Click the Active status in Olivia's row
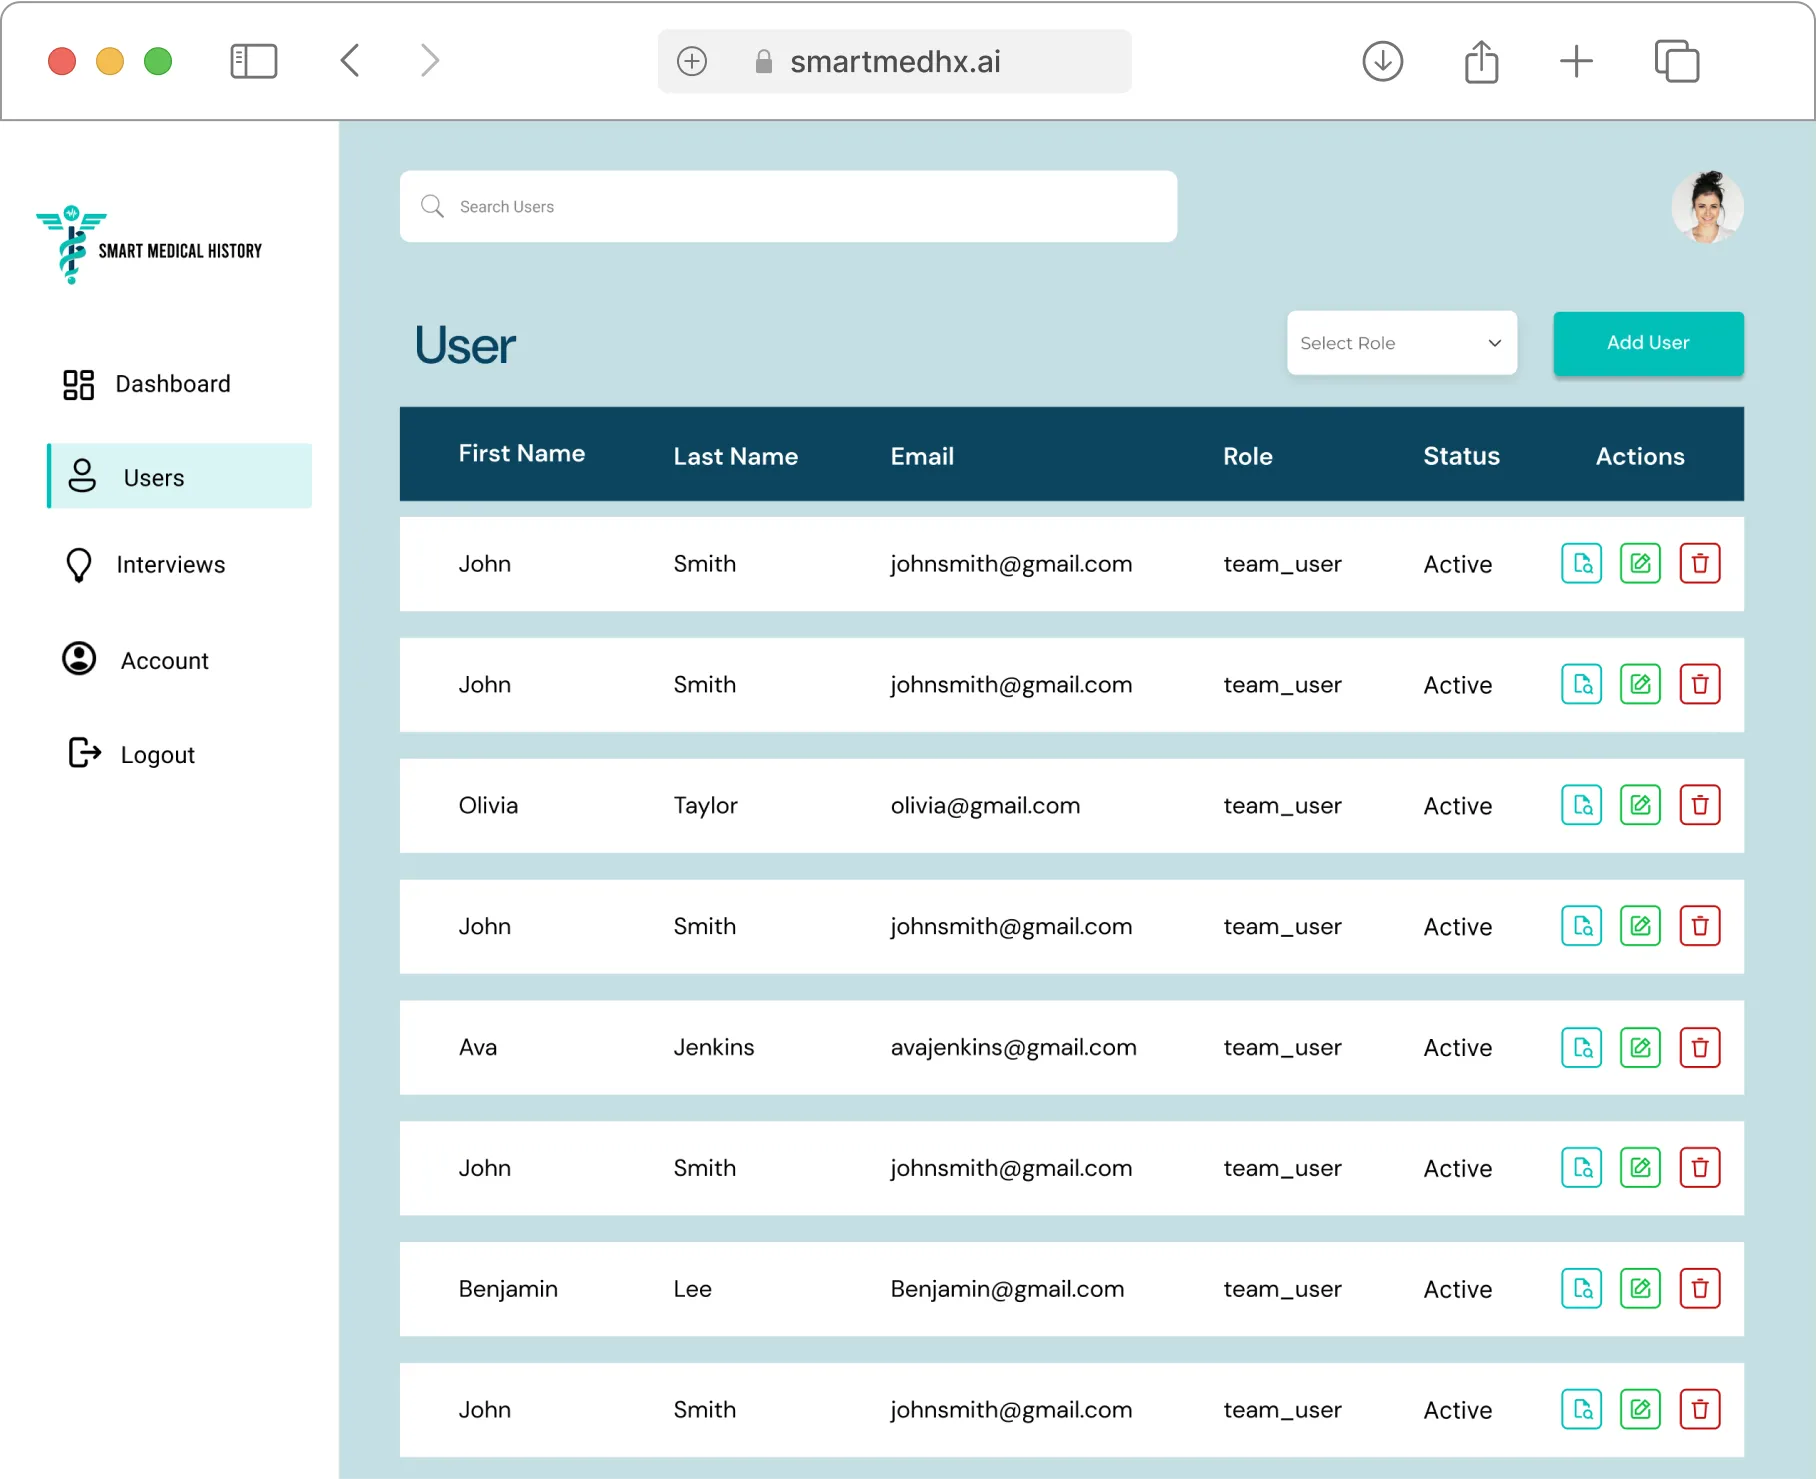The height and width of the screenshot is (1479, 1818). 1457,806
